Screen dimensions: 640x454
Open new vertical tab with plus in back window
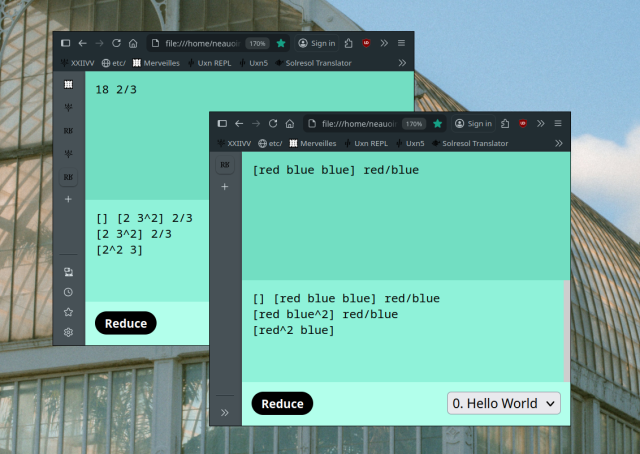68,199
